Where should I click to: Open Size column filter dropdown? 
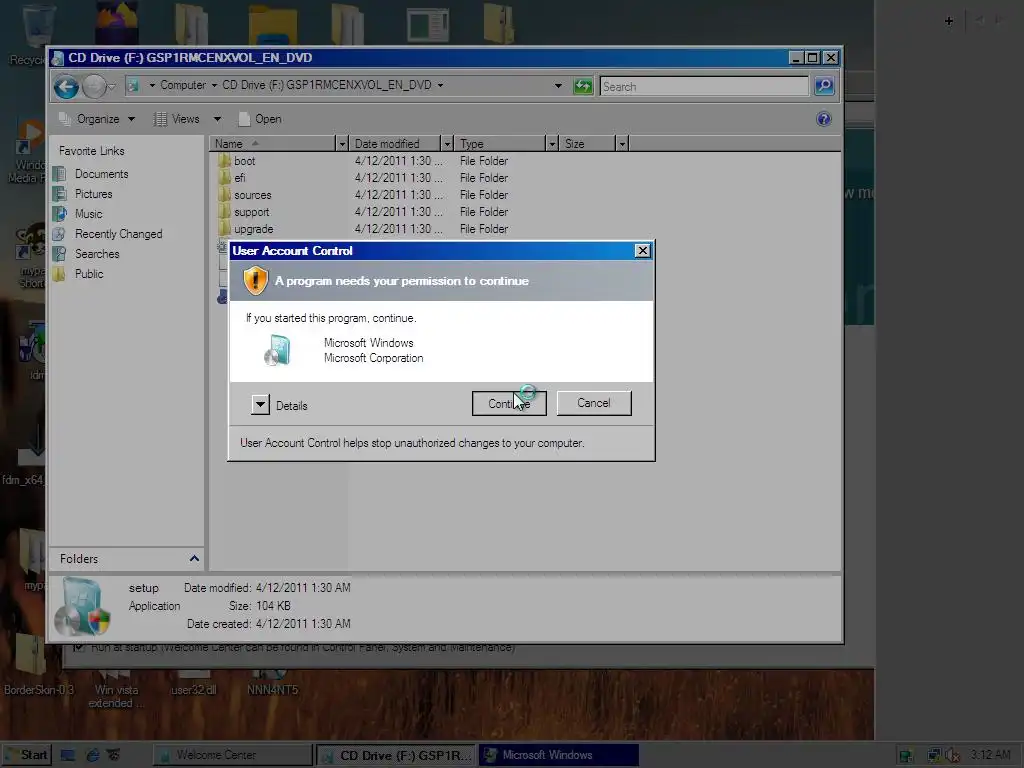622,144
